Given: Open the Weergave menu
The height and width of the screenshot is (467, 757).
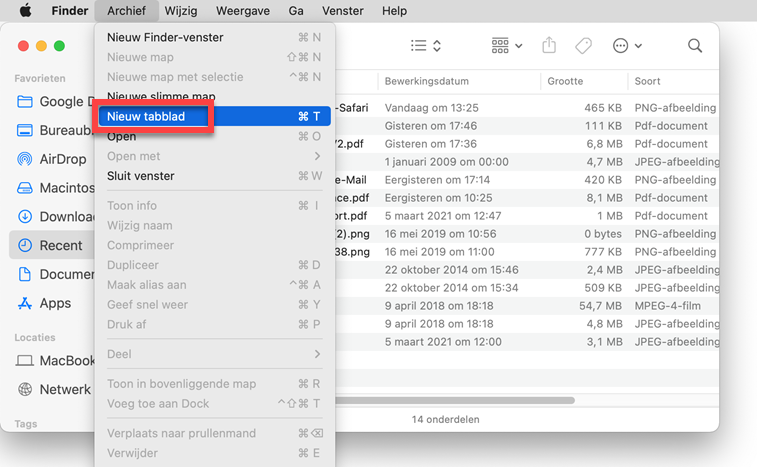Looking at the screenshot, I should click(x=243, y=11).
